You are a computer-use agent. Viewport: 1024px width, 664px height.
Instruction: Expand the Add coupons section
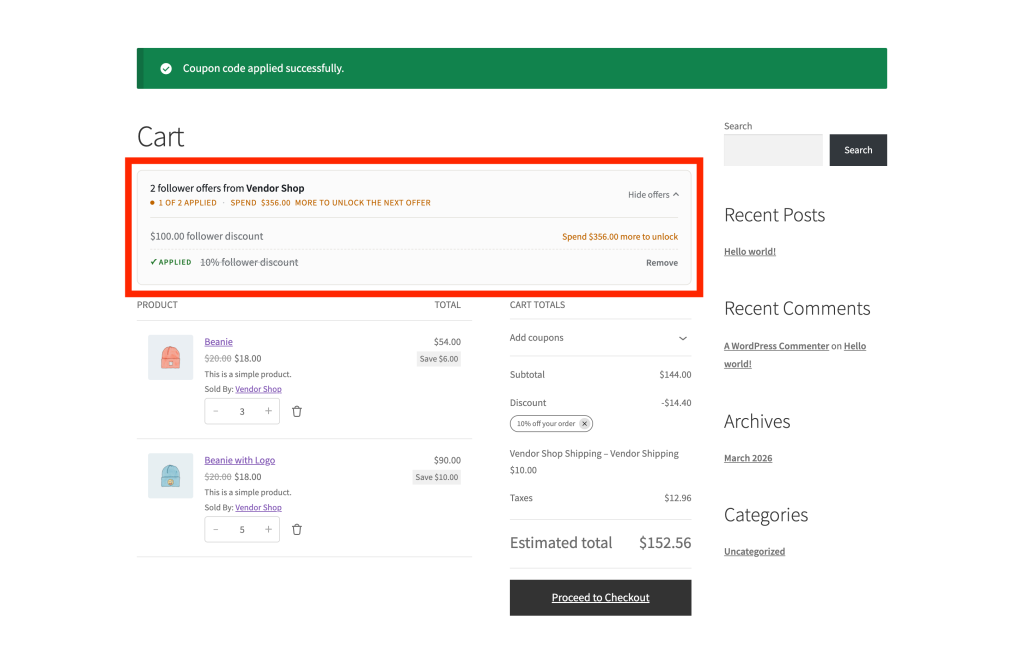click(x=600, y=338)
